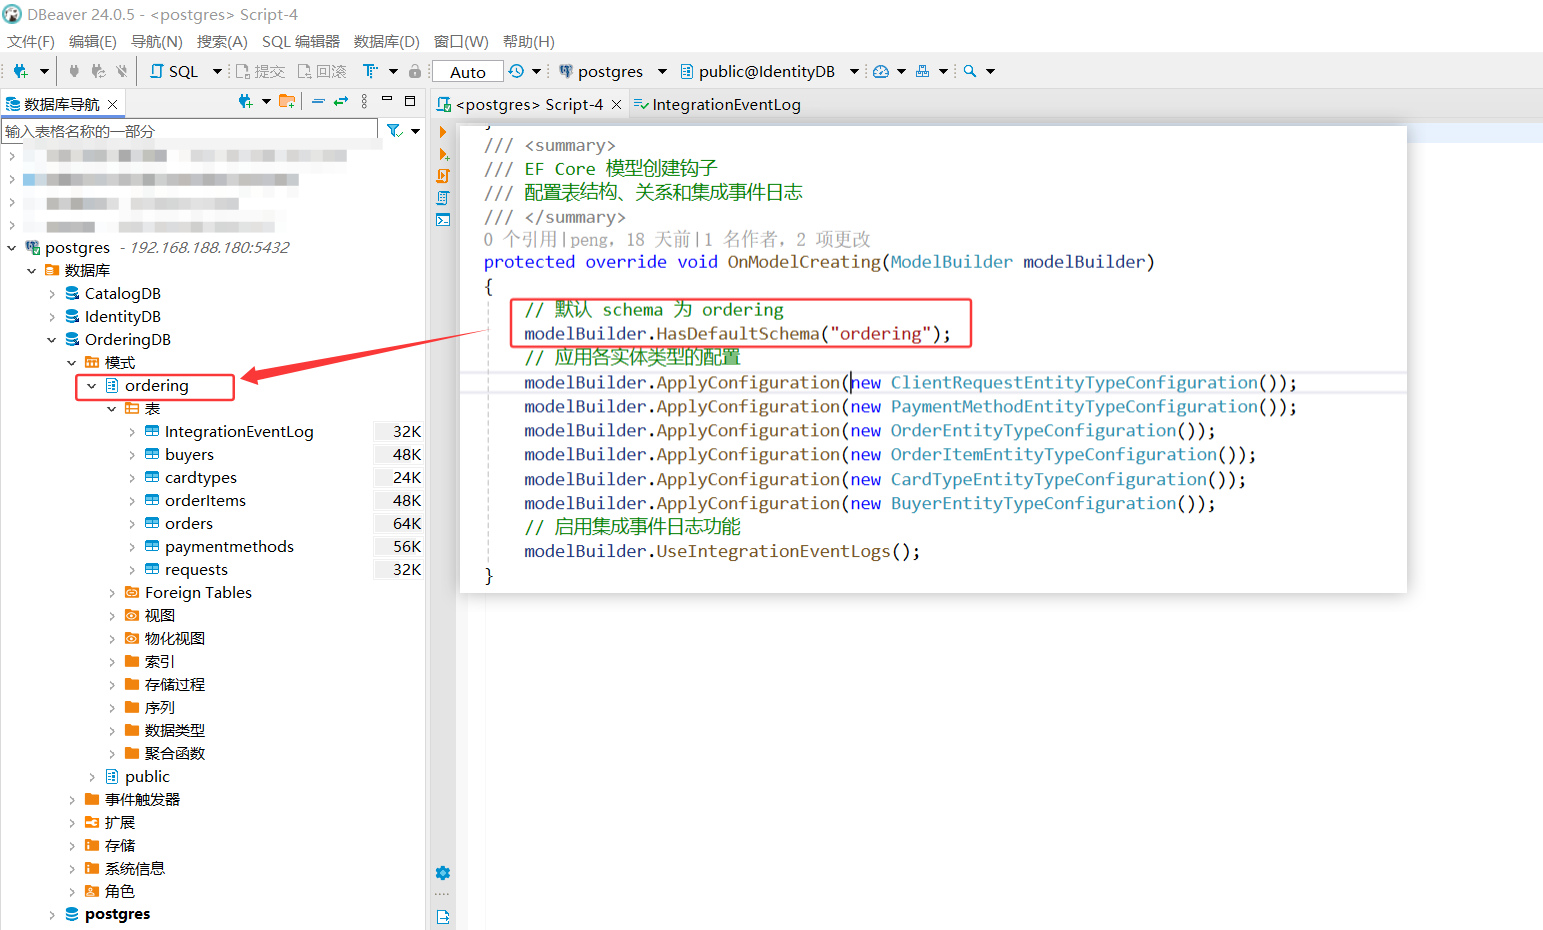Minimize the database navigator panel
The image size is (1543, 930).
coord(387,100)
